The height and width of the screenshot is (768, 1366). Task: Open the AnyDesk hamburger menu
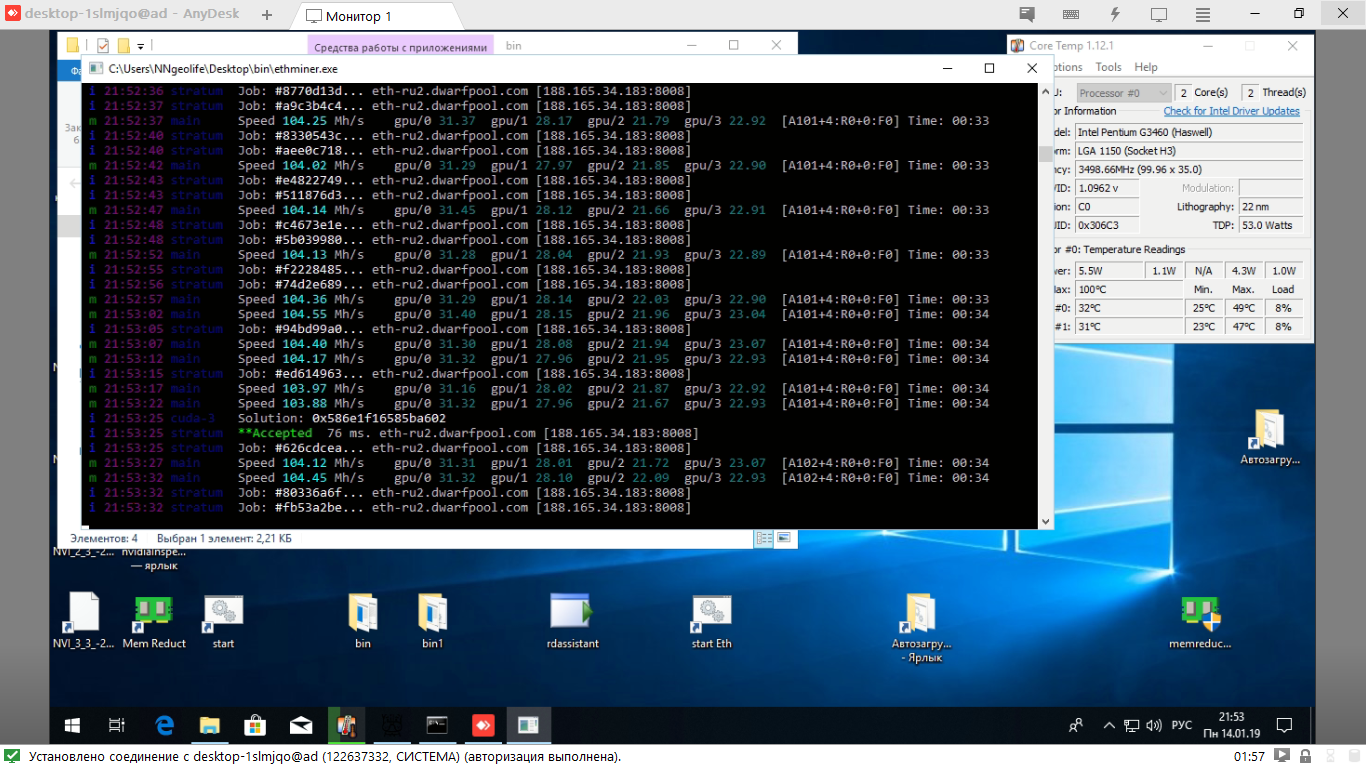1203,15
